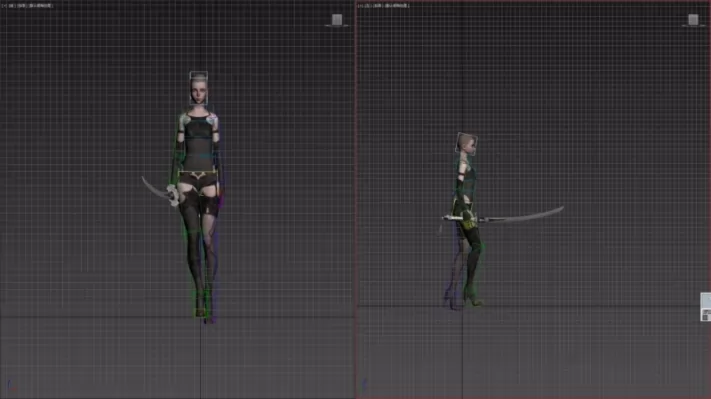Image resolution: width=711 pixels, height=399 pixels.
Task: Click the character's foot in side viewport
Action: click(474, 301)
